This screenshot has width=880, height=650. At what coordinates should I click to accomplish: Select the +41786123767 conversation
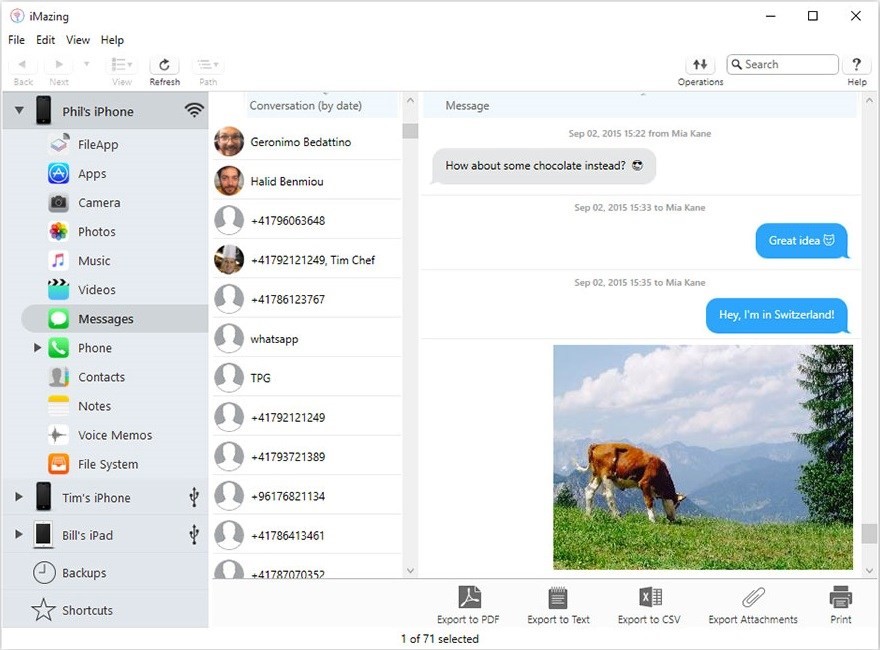308,299
